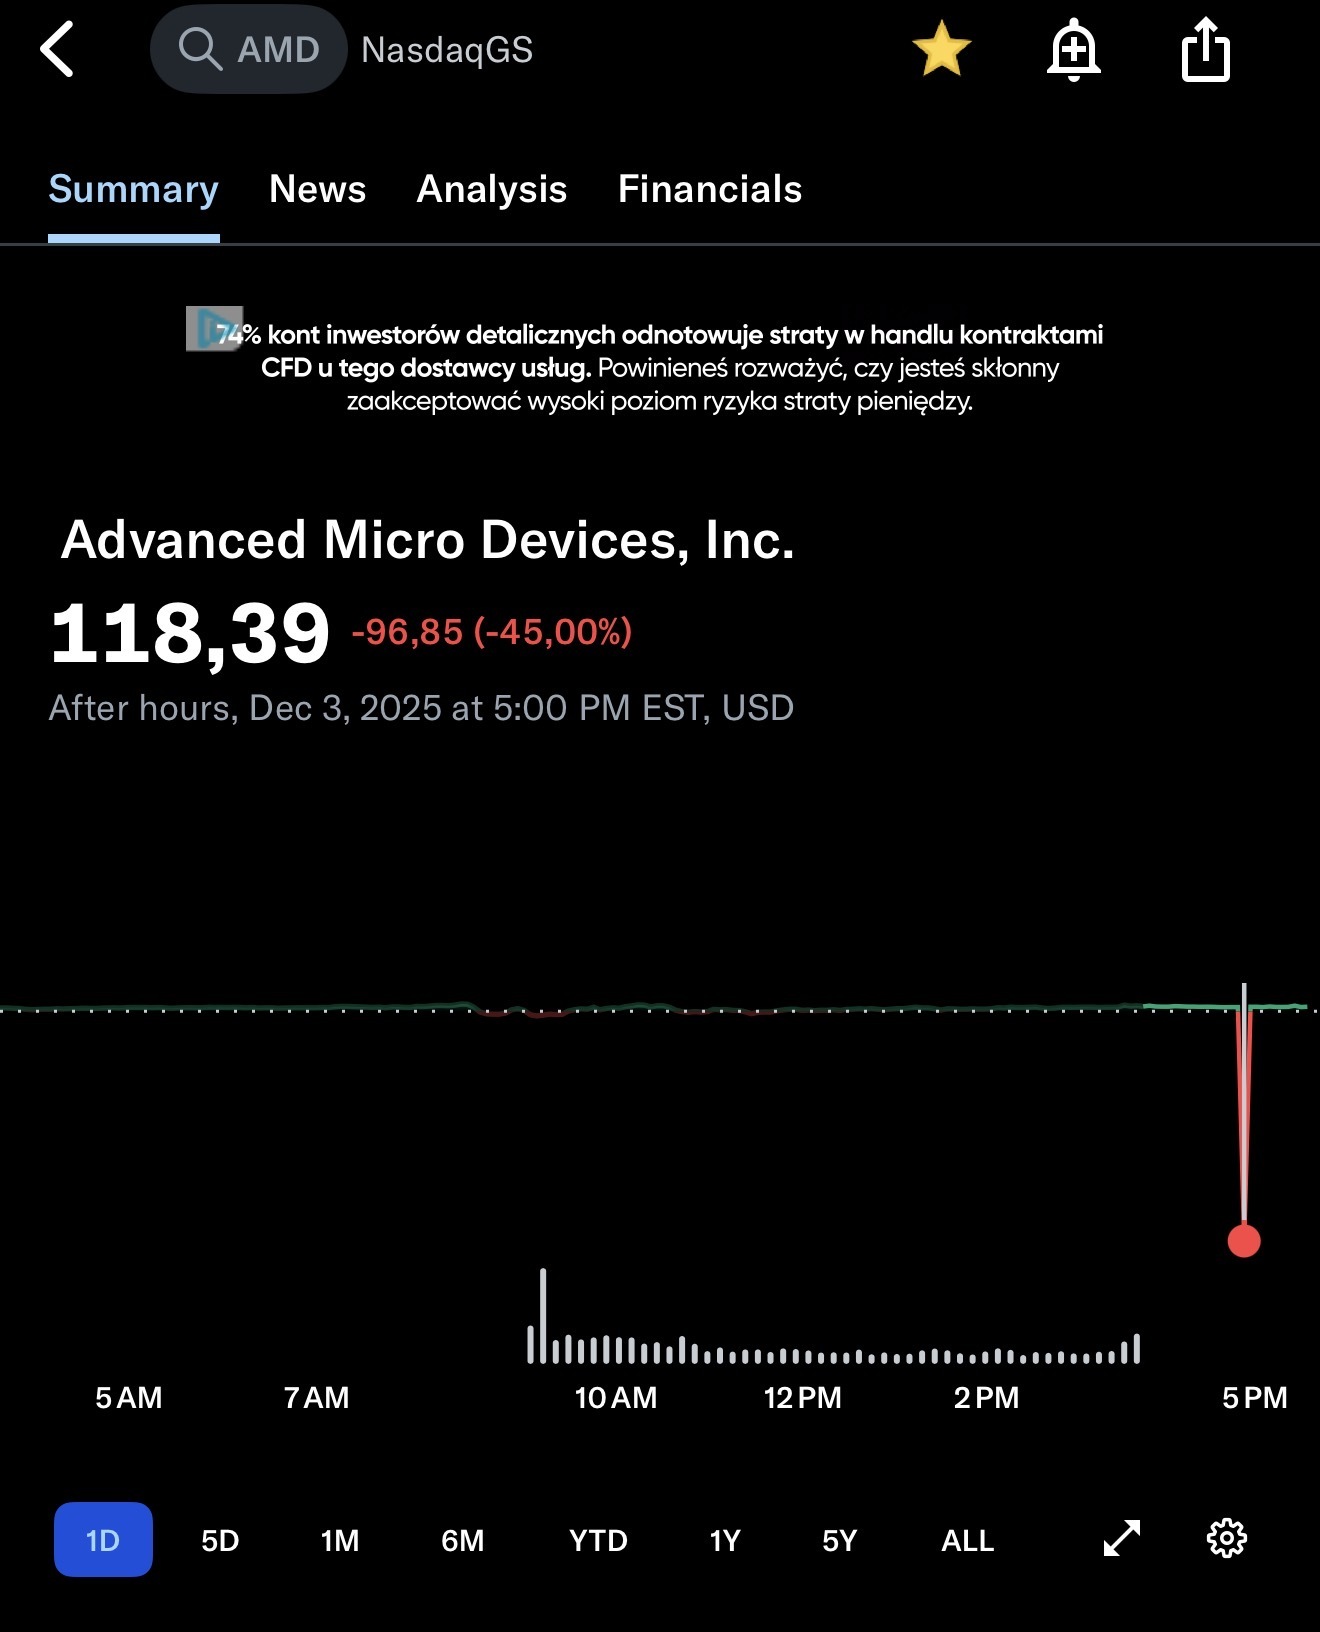Click the ad play icon
This screenshot has width=1320, height=1632.
(213, 328)
